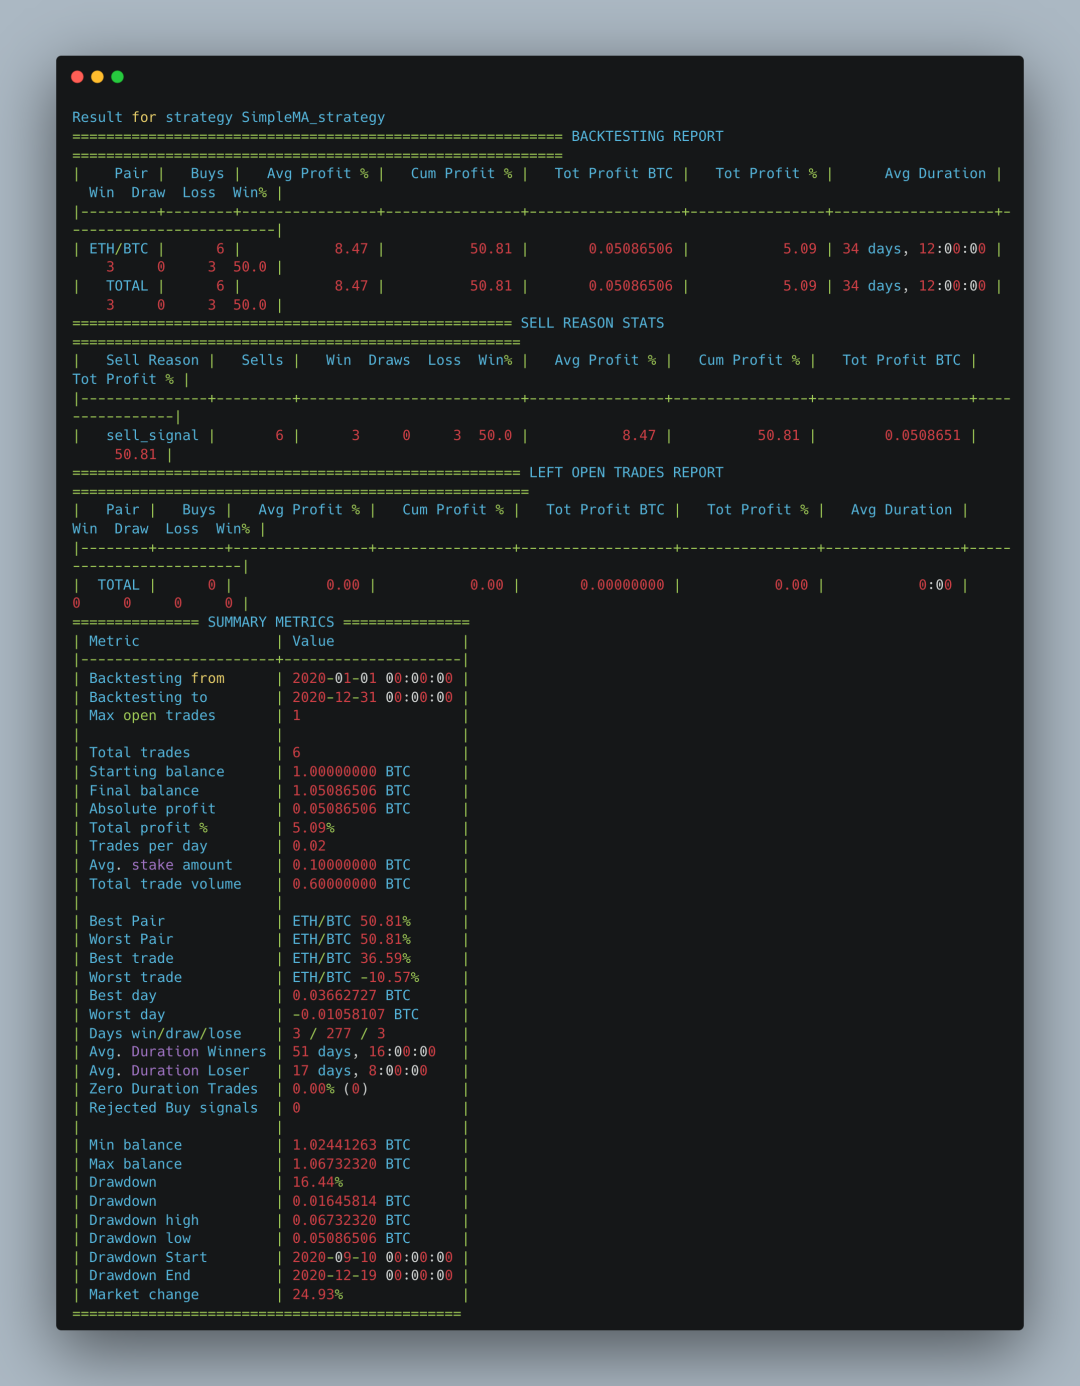Click the 'Backtesting from' metric label

pos(157,678)
